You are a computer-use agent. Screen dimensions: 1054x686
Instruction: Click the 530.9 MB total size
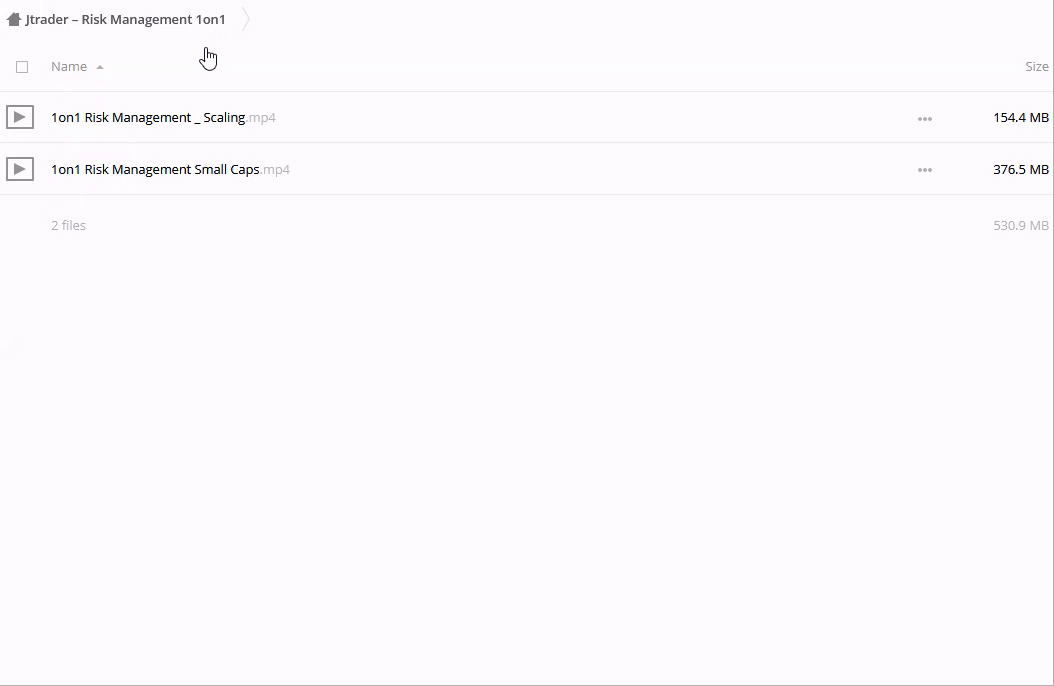click(x=1020, y=225)
